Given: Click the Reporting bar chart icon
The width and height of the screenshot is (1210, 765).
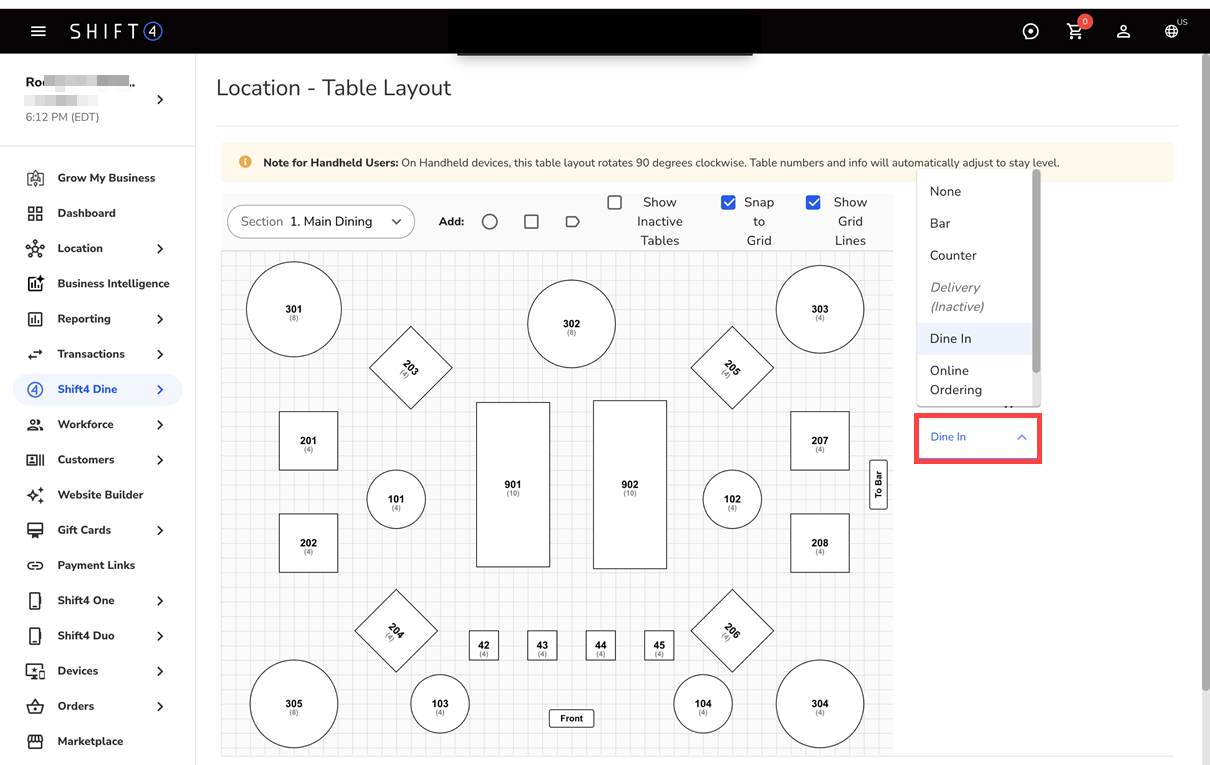Looking at the screenshot, I should pyautogui.click(x=35, y=319).
